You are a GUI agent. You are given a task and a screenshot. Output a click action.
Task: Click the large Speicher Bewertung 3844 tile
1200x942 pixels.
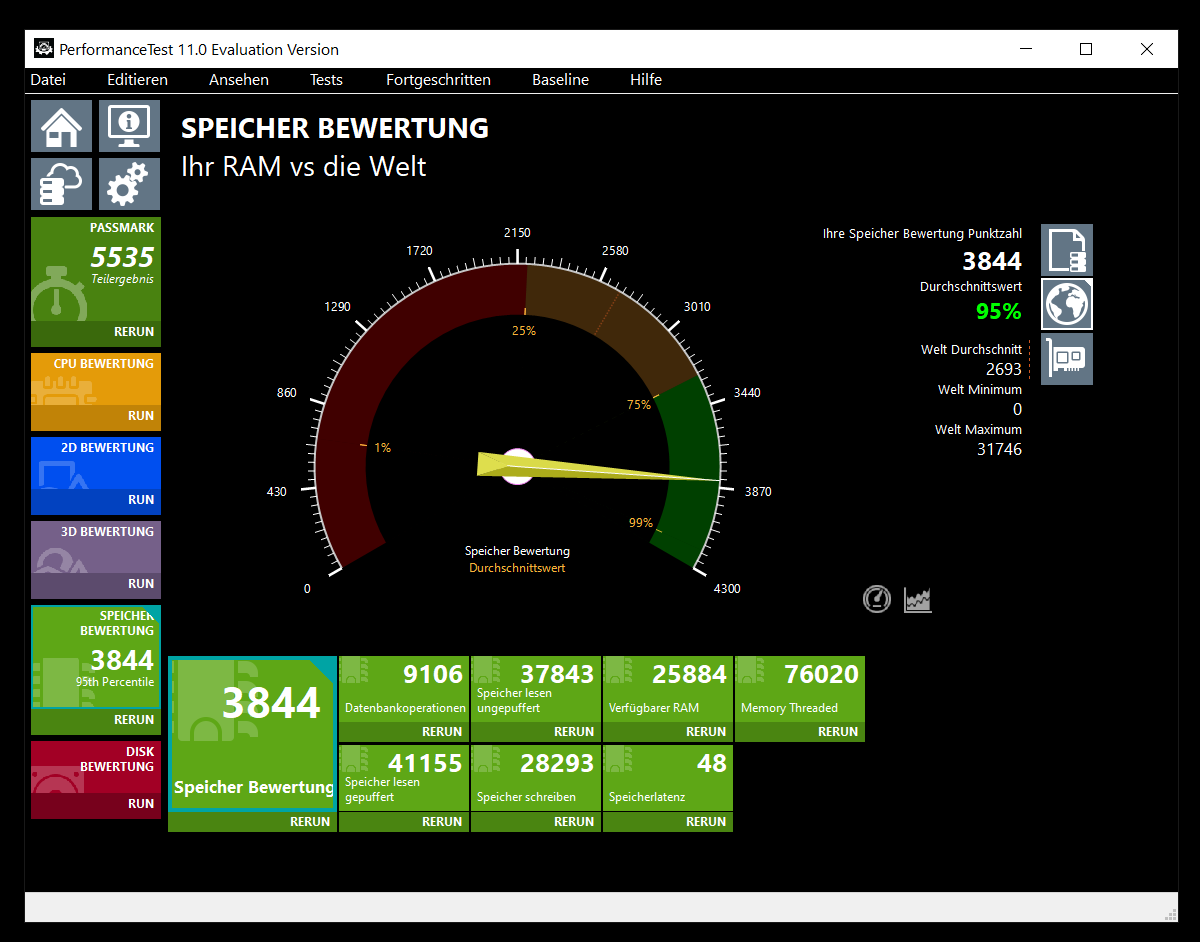tap(252, 733)
